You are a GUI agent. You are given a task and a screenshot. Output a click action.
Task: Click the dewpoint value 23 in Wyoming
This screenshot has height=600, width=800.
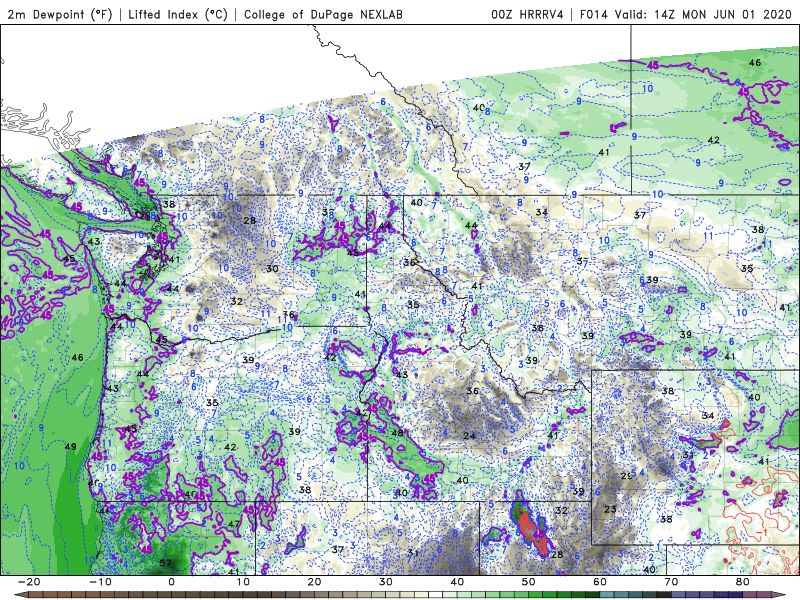point(610,509)
